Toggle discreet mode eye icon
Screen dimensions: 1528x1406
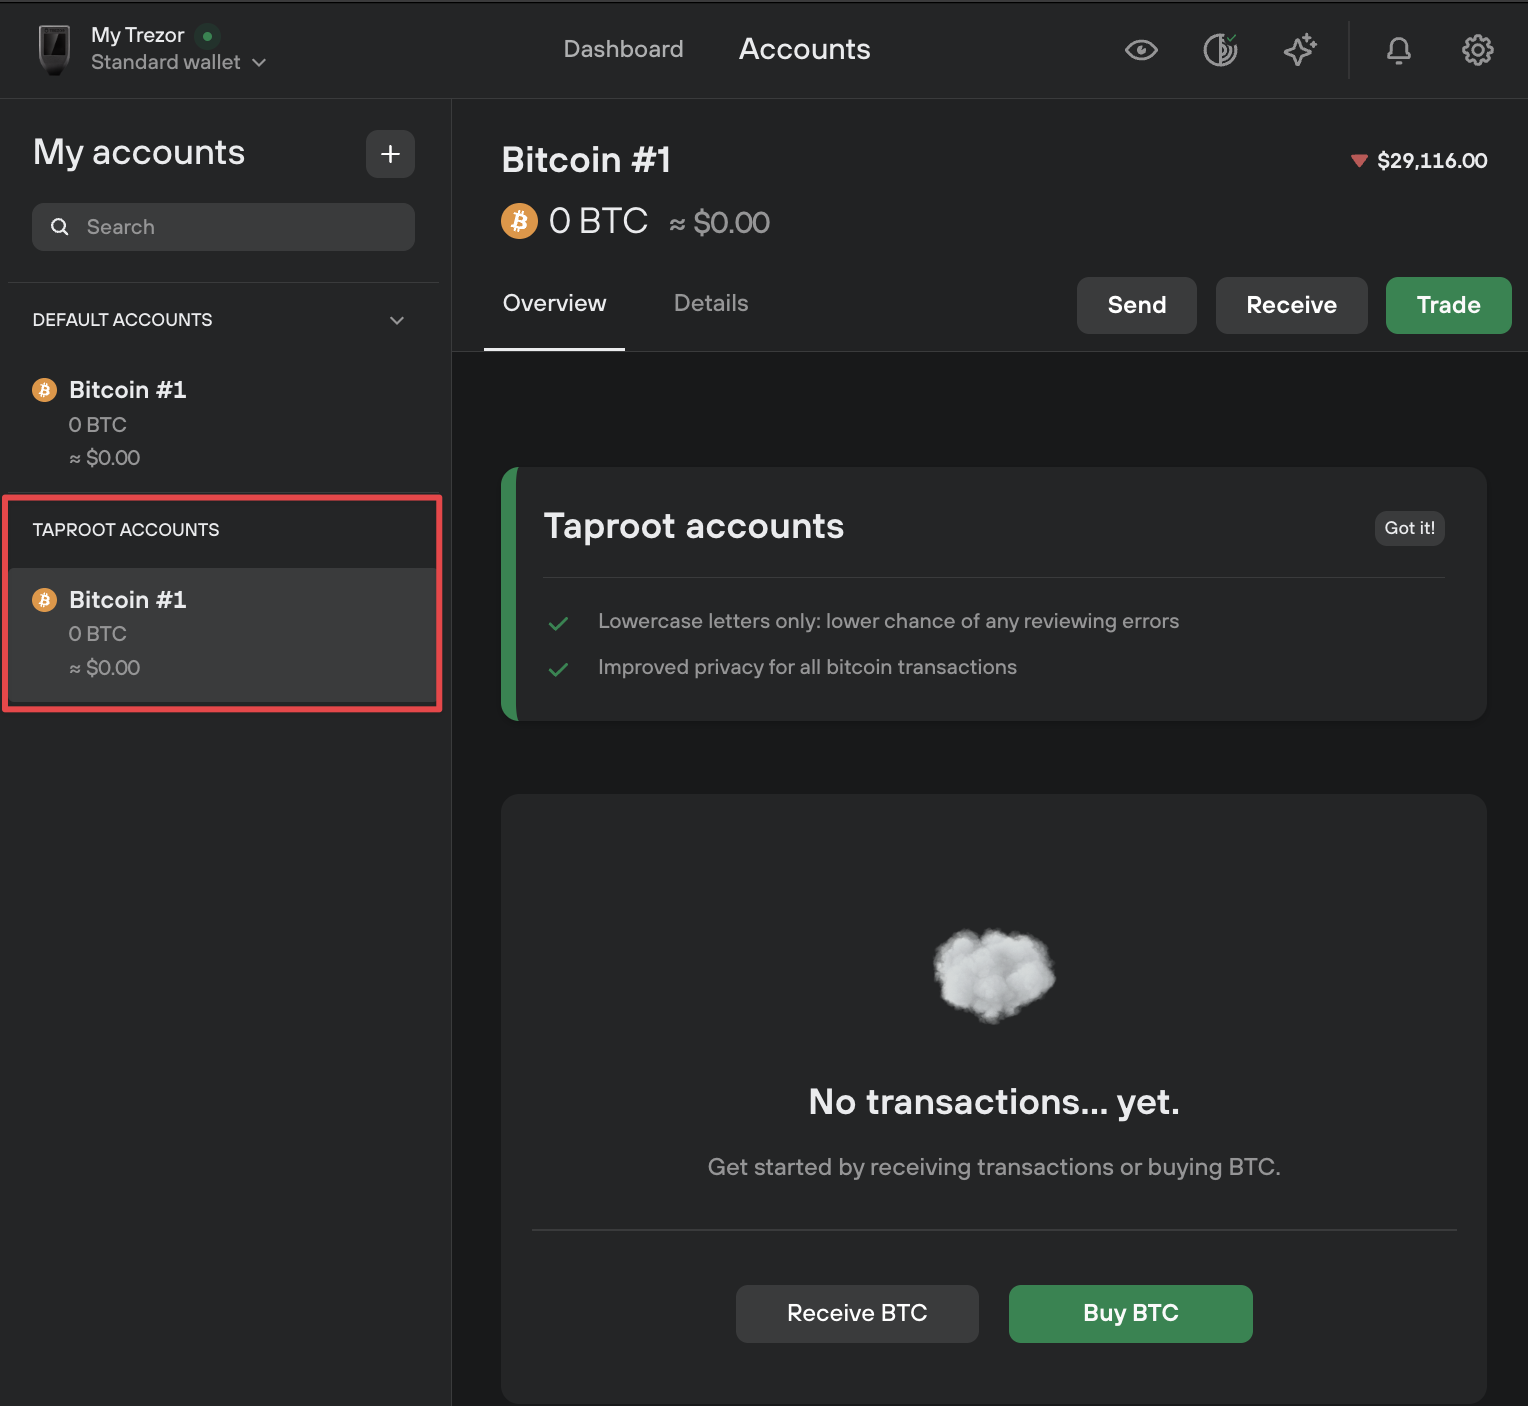point(1141,50)
